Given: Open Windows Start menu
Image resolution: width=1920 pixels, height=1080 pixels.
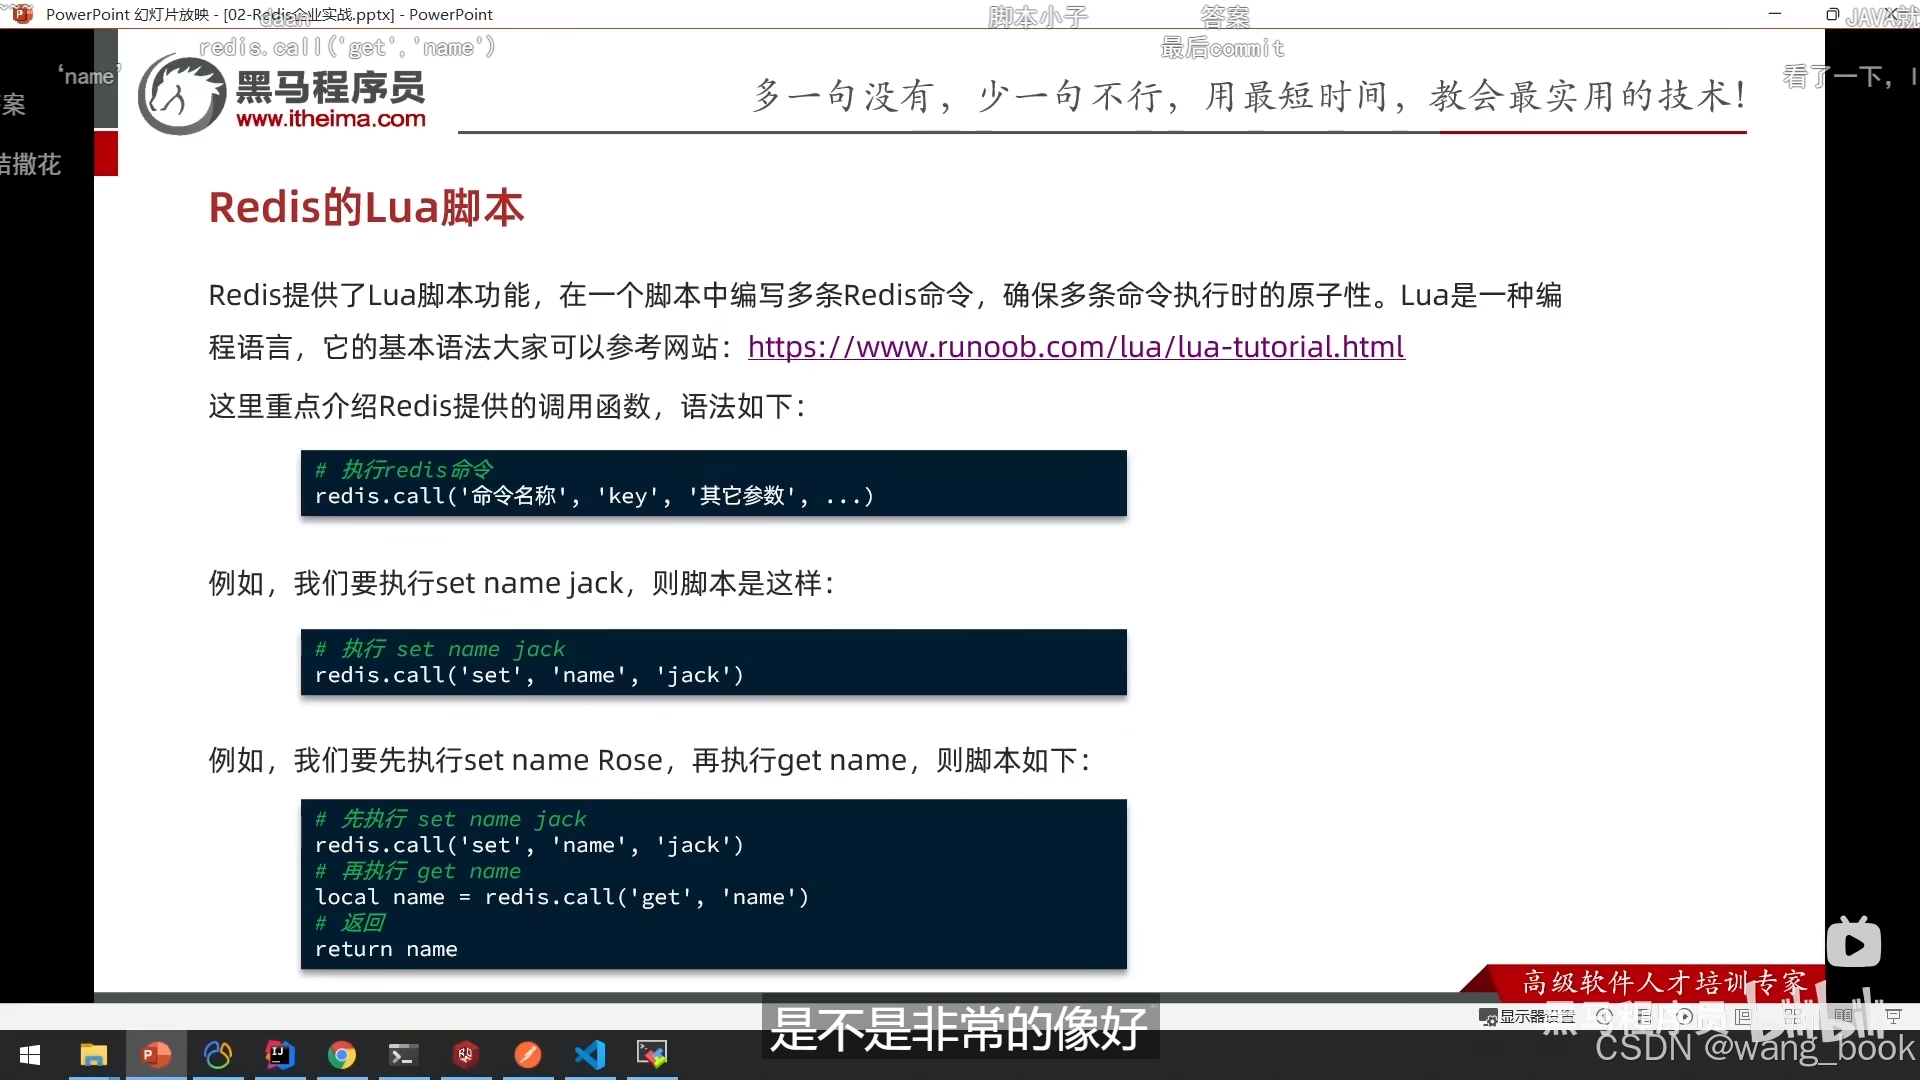Looking at the screenshot, I should [30, 1055].
